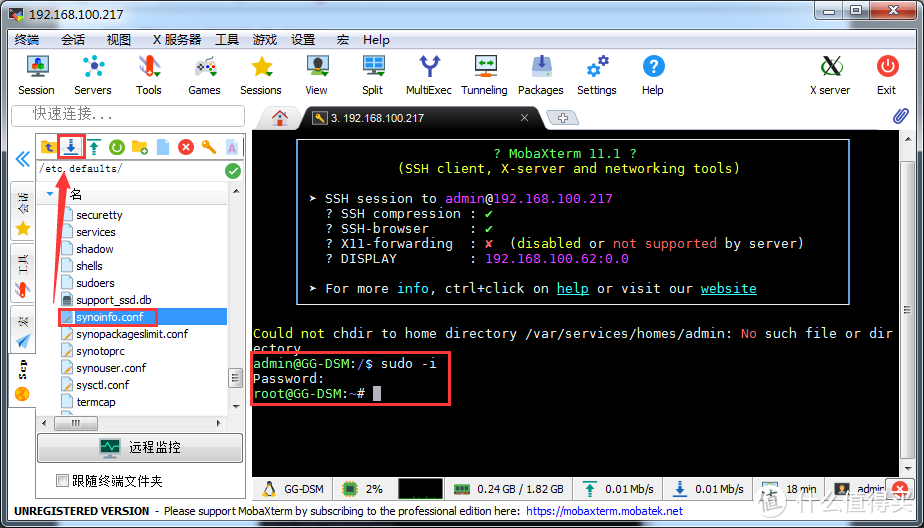Open the X 服务器 menu
The width and height of the screenshot is (924, 528).
point(177,39)
